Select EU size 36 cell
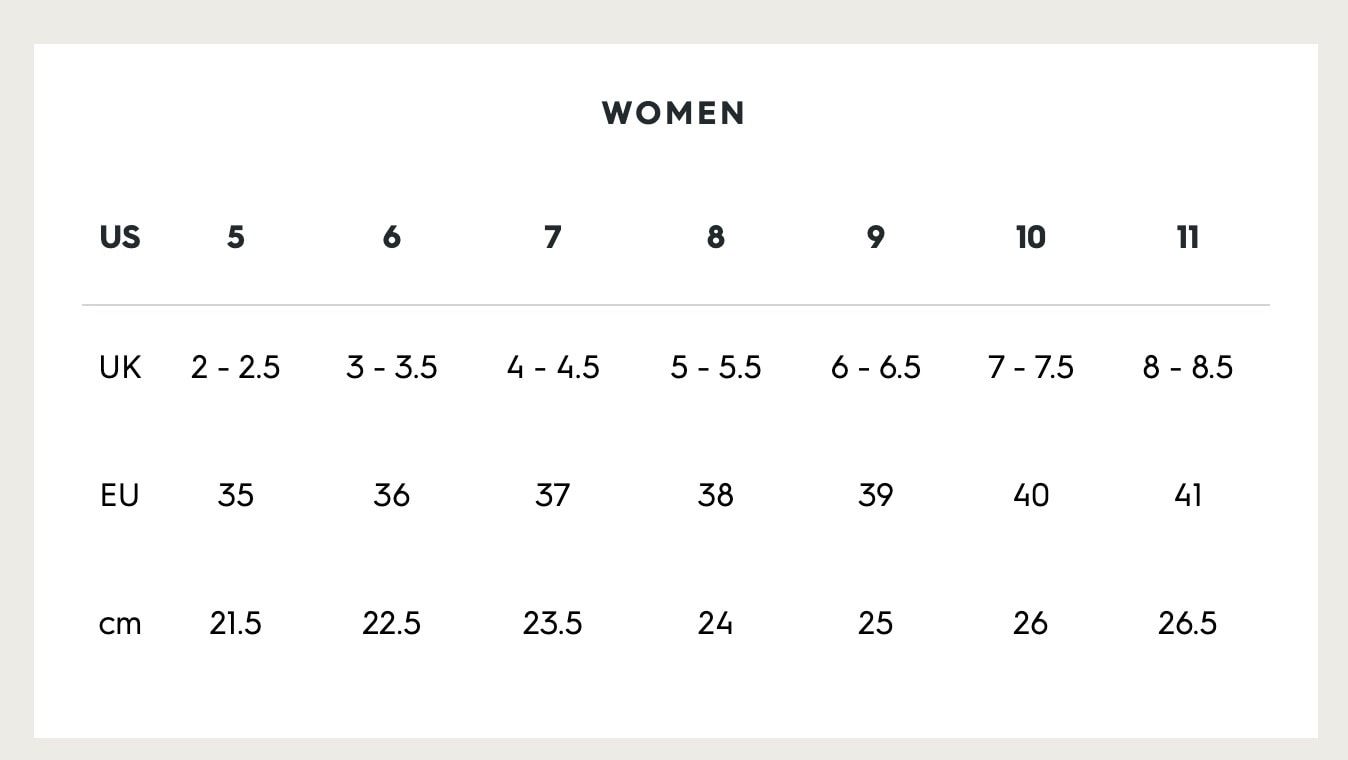1348x760 pixels. [x=391, y=495]
